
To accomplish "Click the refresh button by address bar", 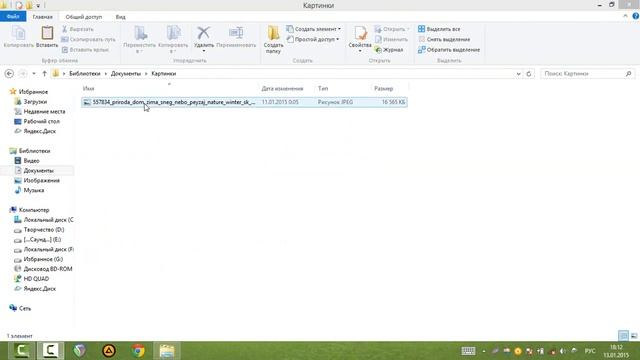I will coord(529,74).
